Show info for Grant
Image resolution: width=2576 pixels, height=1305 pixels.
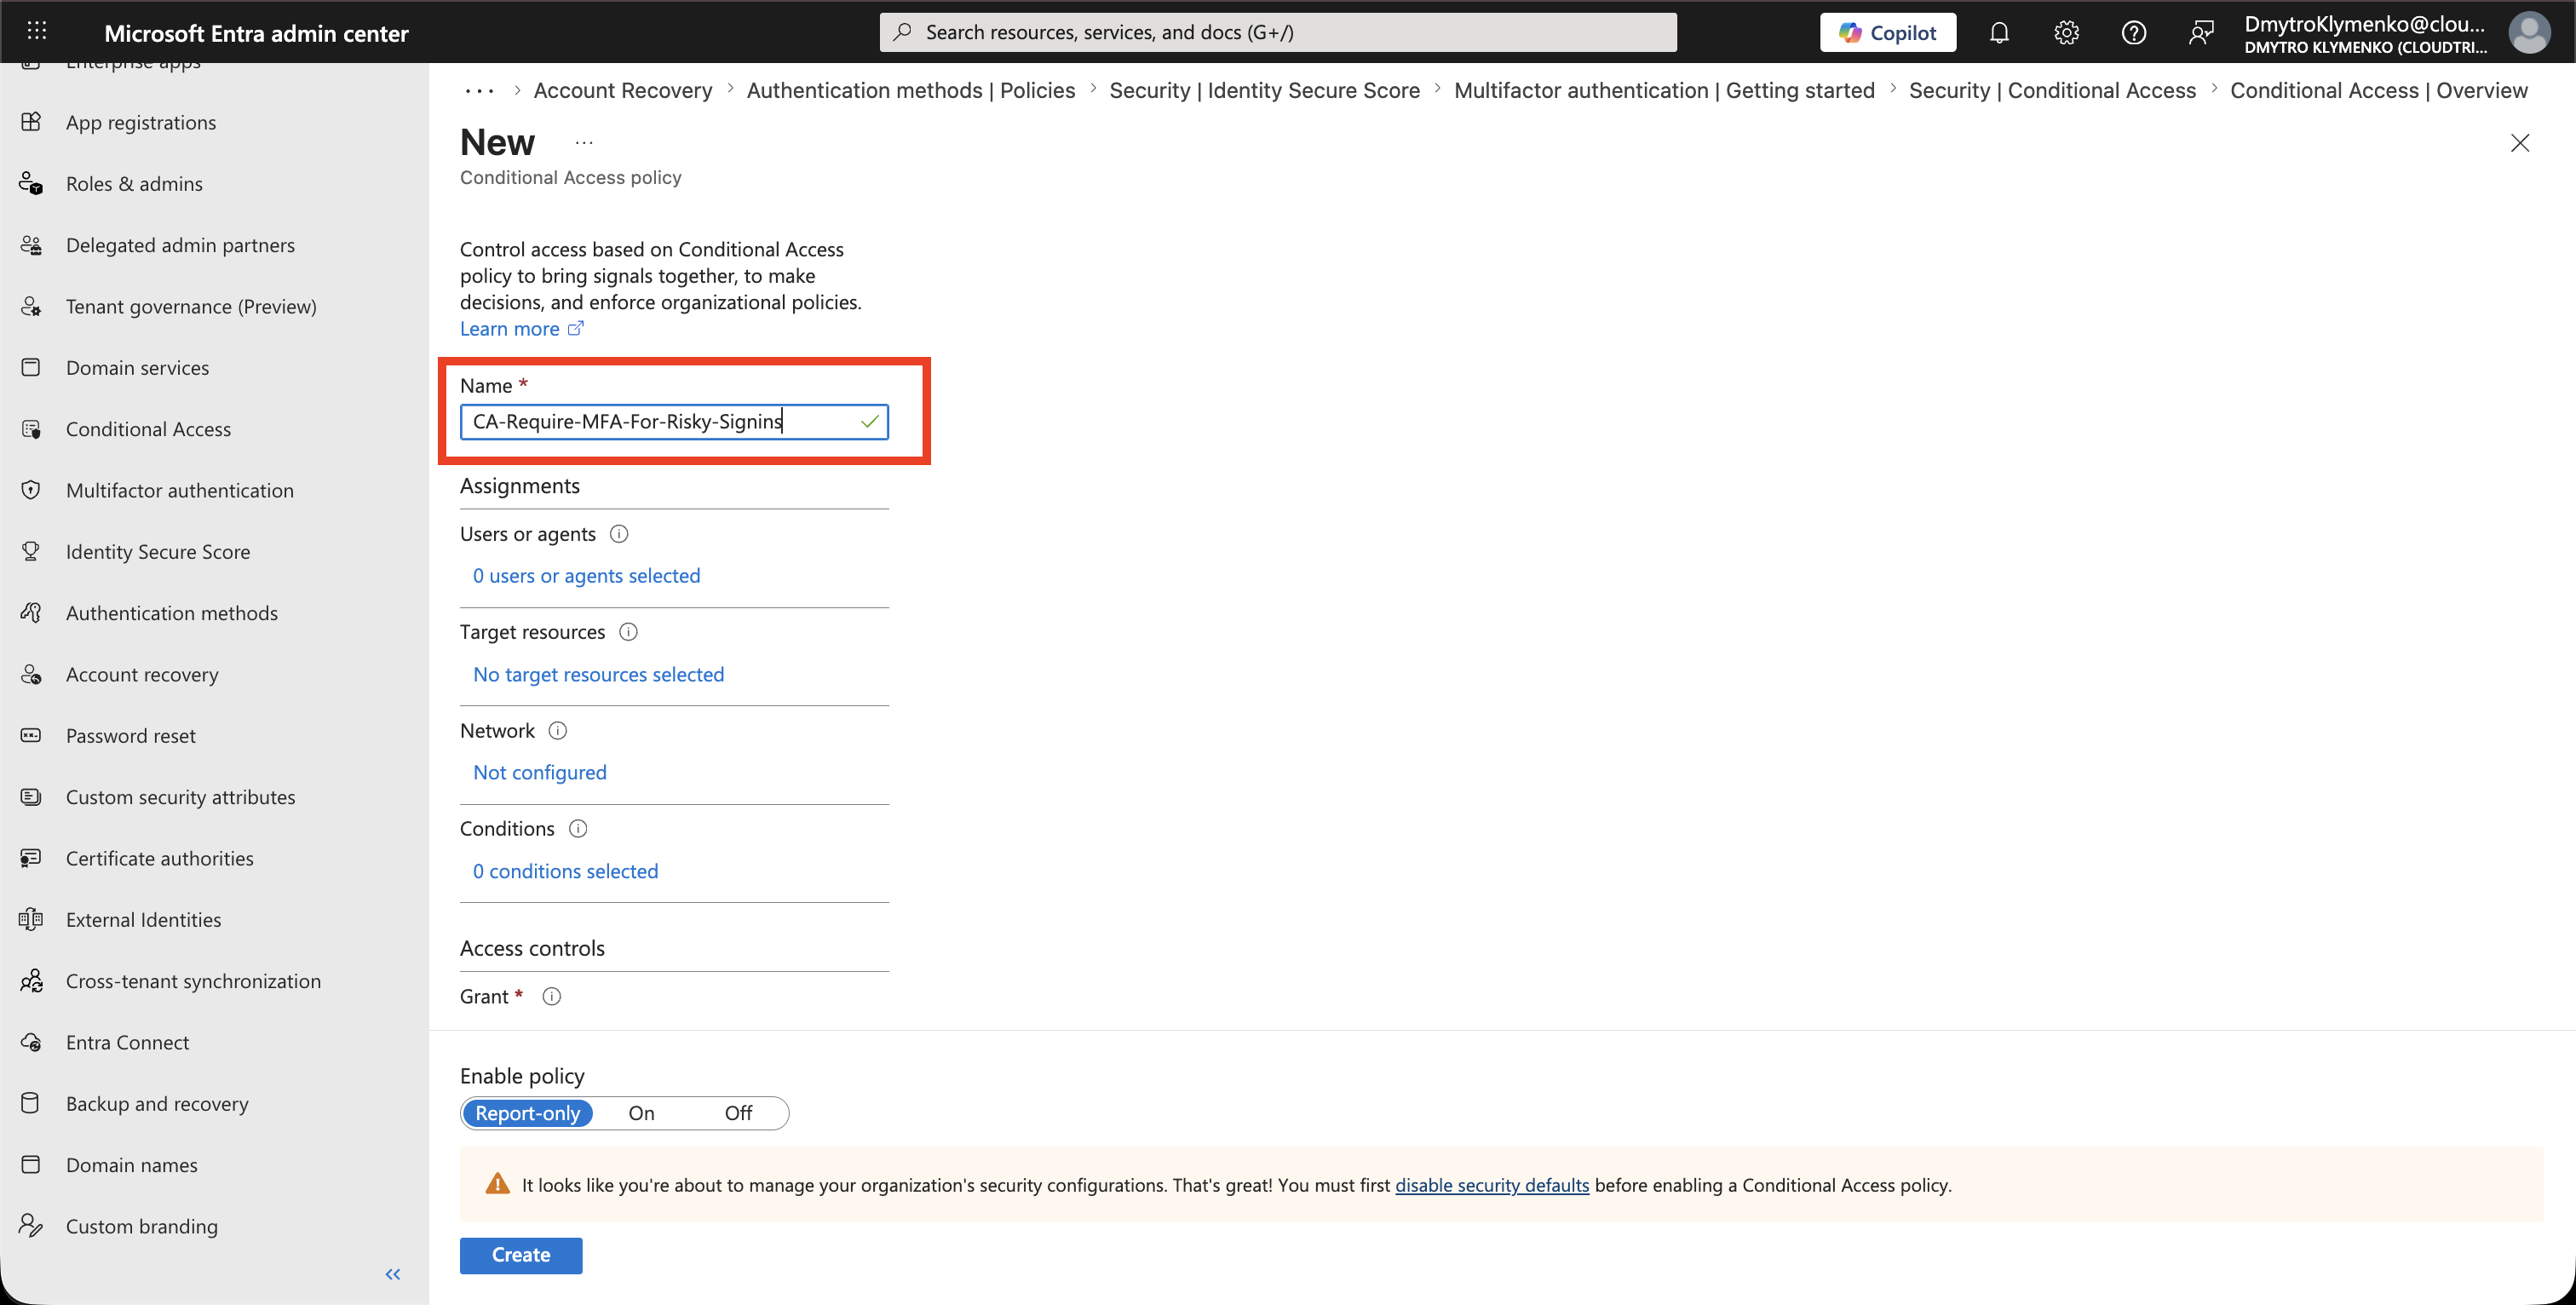(551, 996)
